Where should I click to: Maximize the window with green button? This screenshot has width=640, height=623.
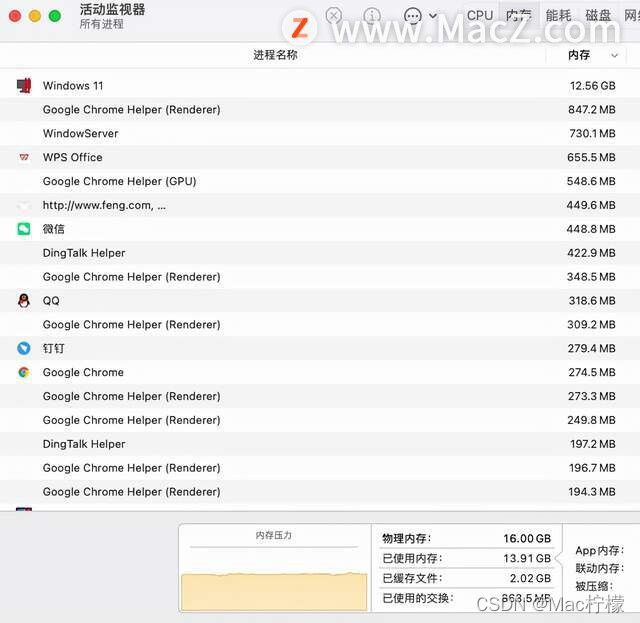point(55,16)
